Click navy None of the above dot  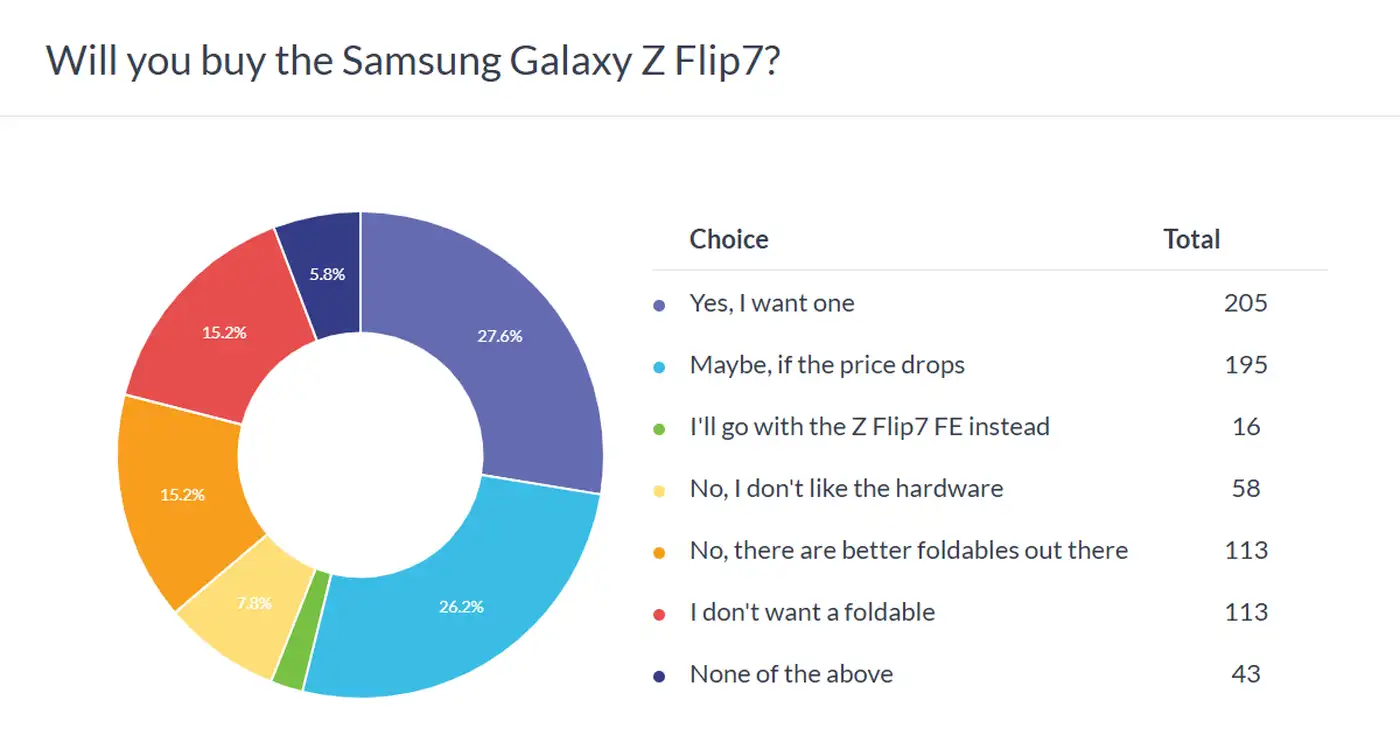[659, 676]
